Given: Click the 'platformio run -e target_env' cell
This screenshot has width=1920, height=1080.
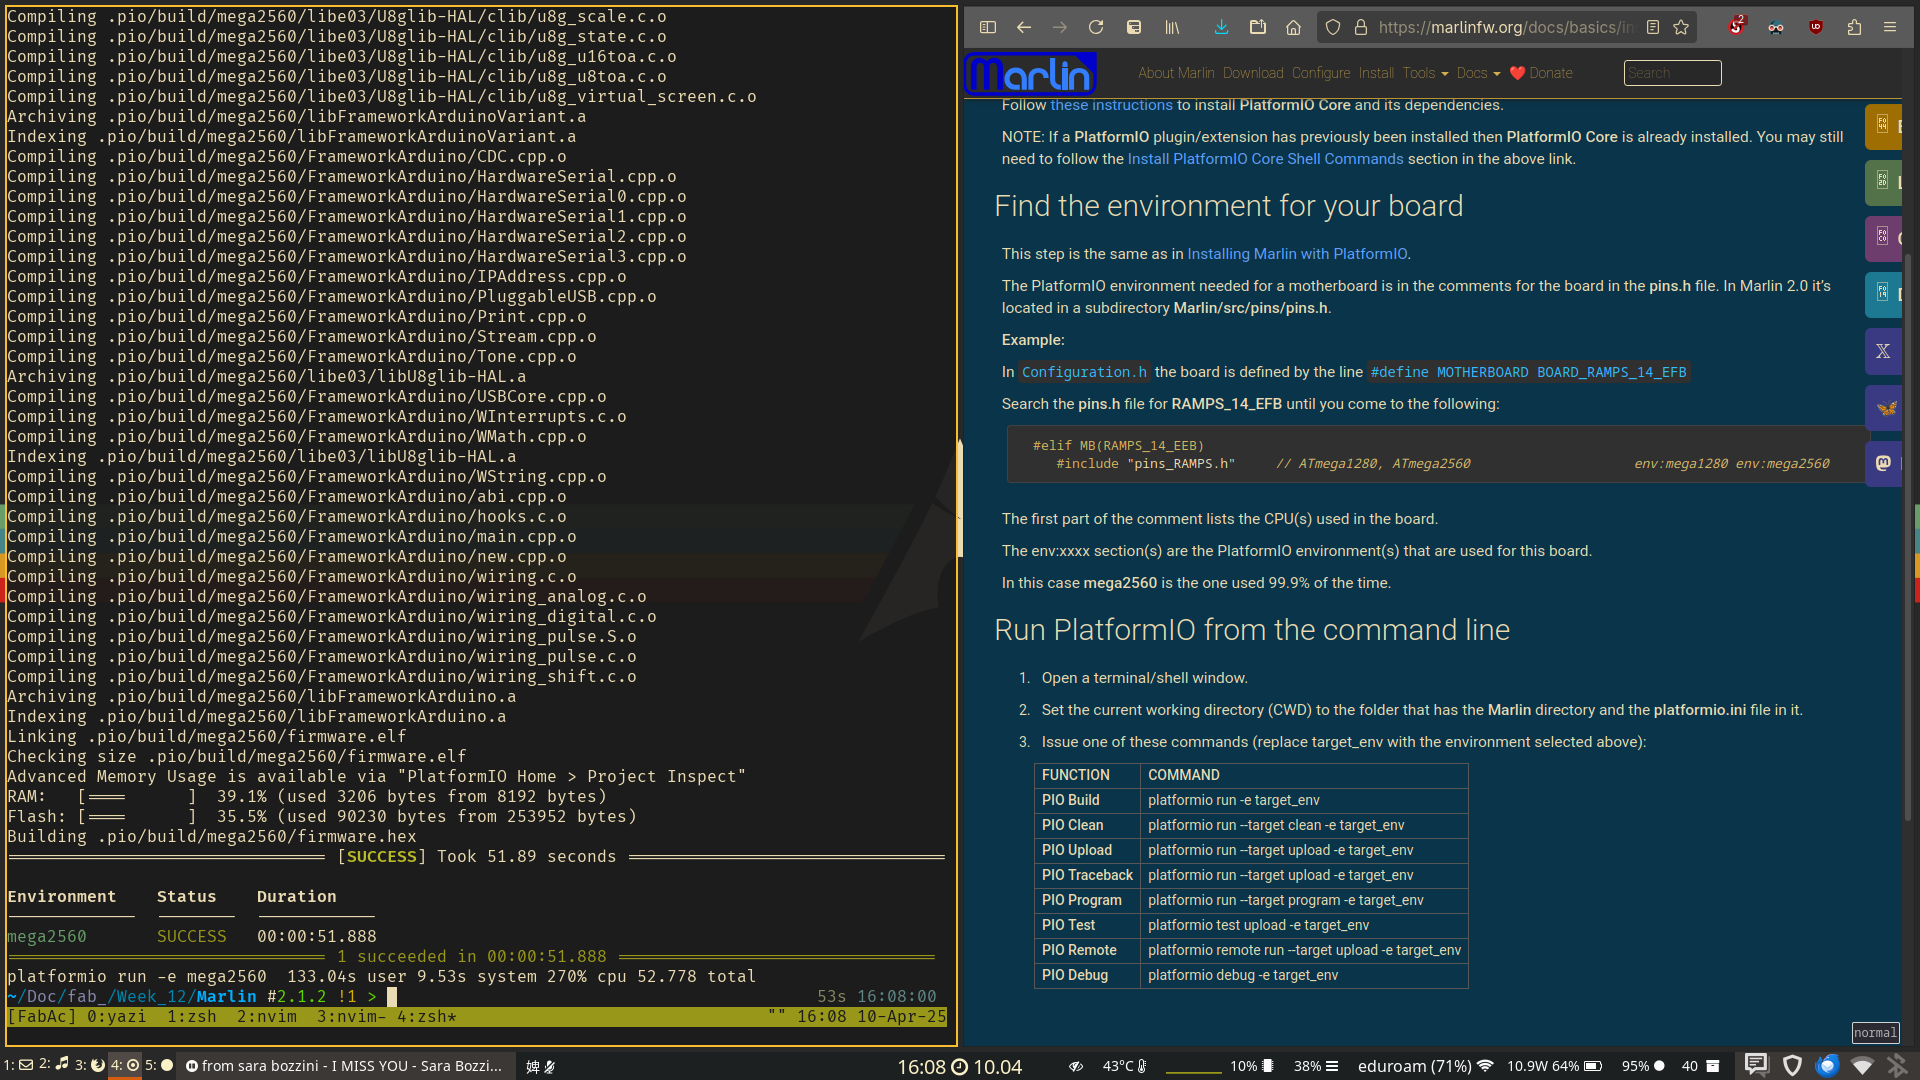Looking at the screenshot, I should (x=1303, y=800).
